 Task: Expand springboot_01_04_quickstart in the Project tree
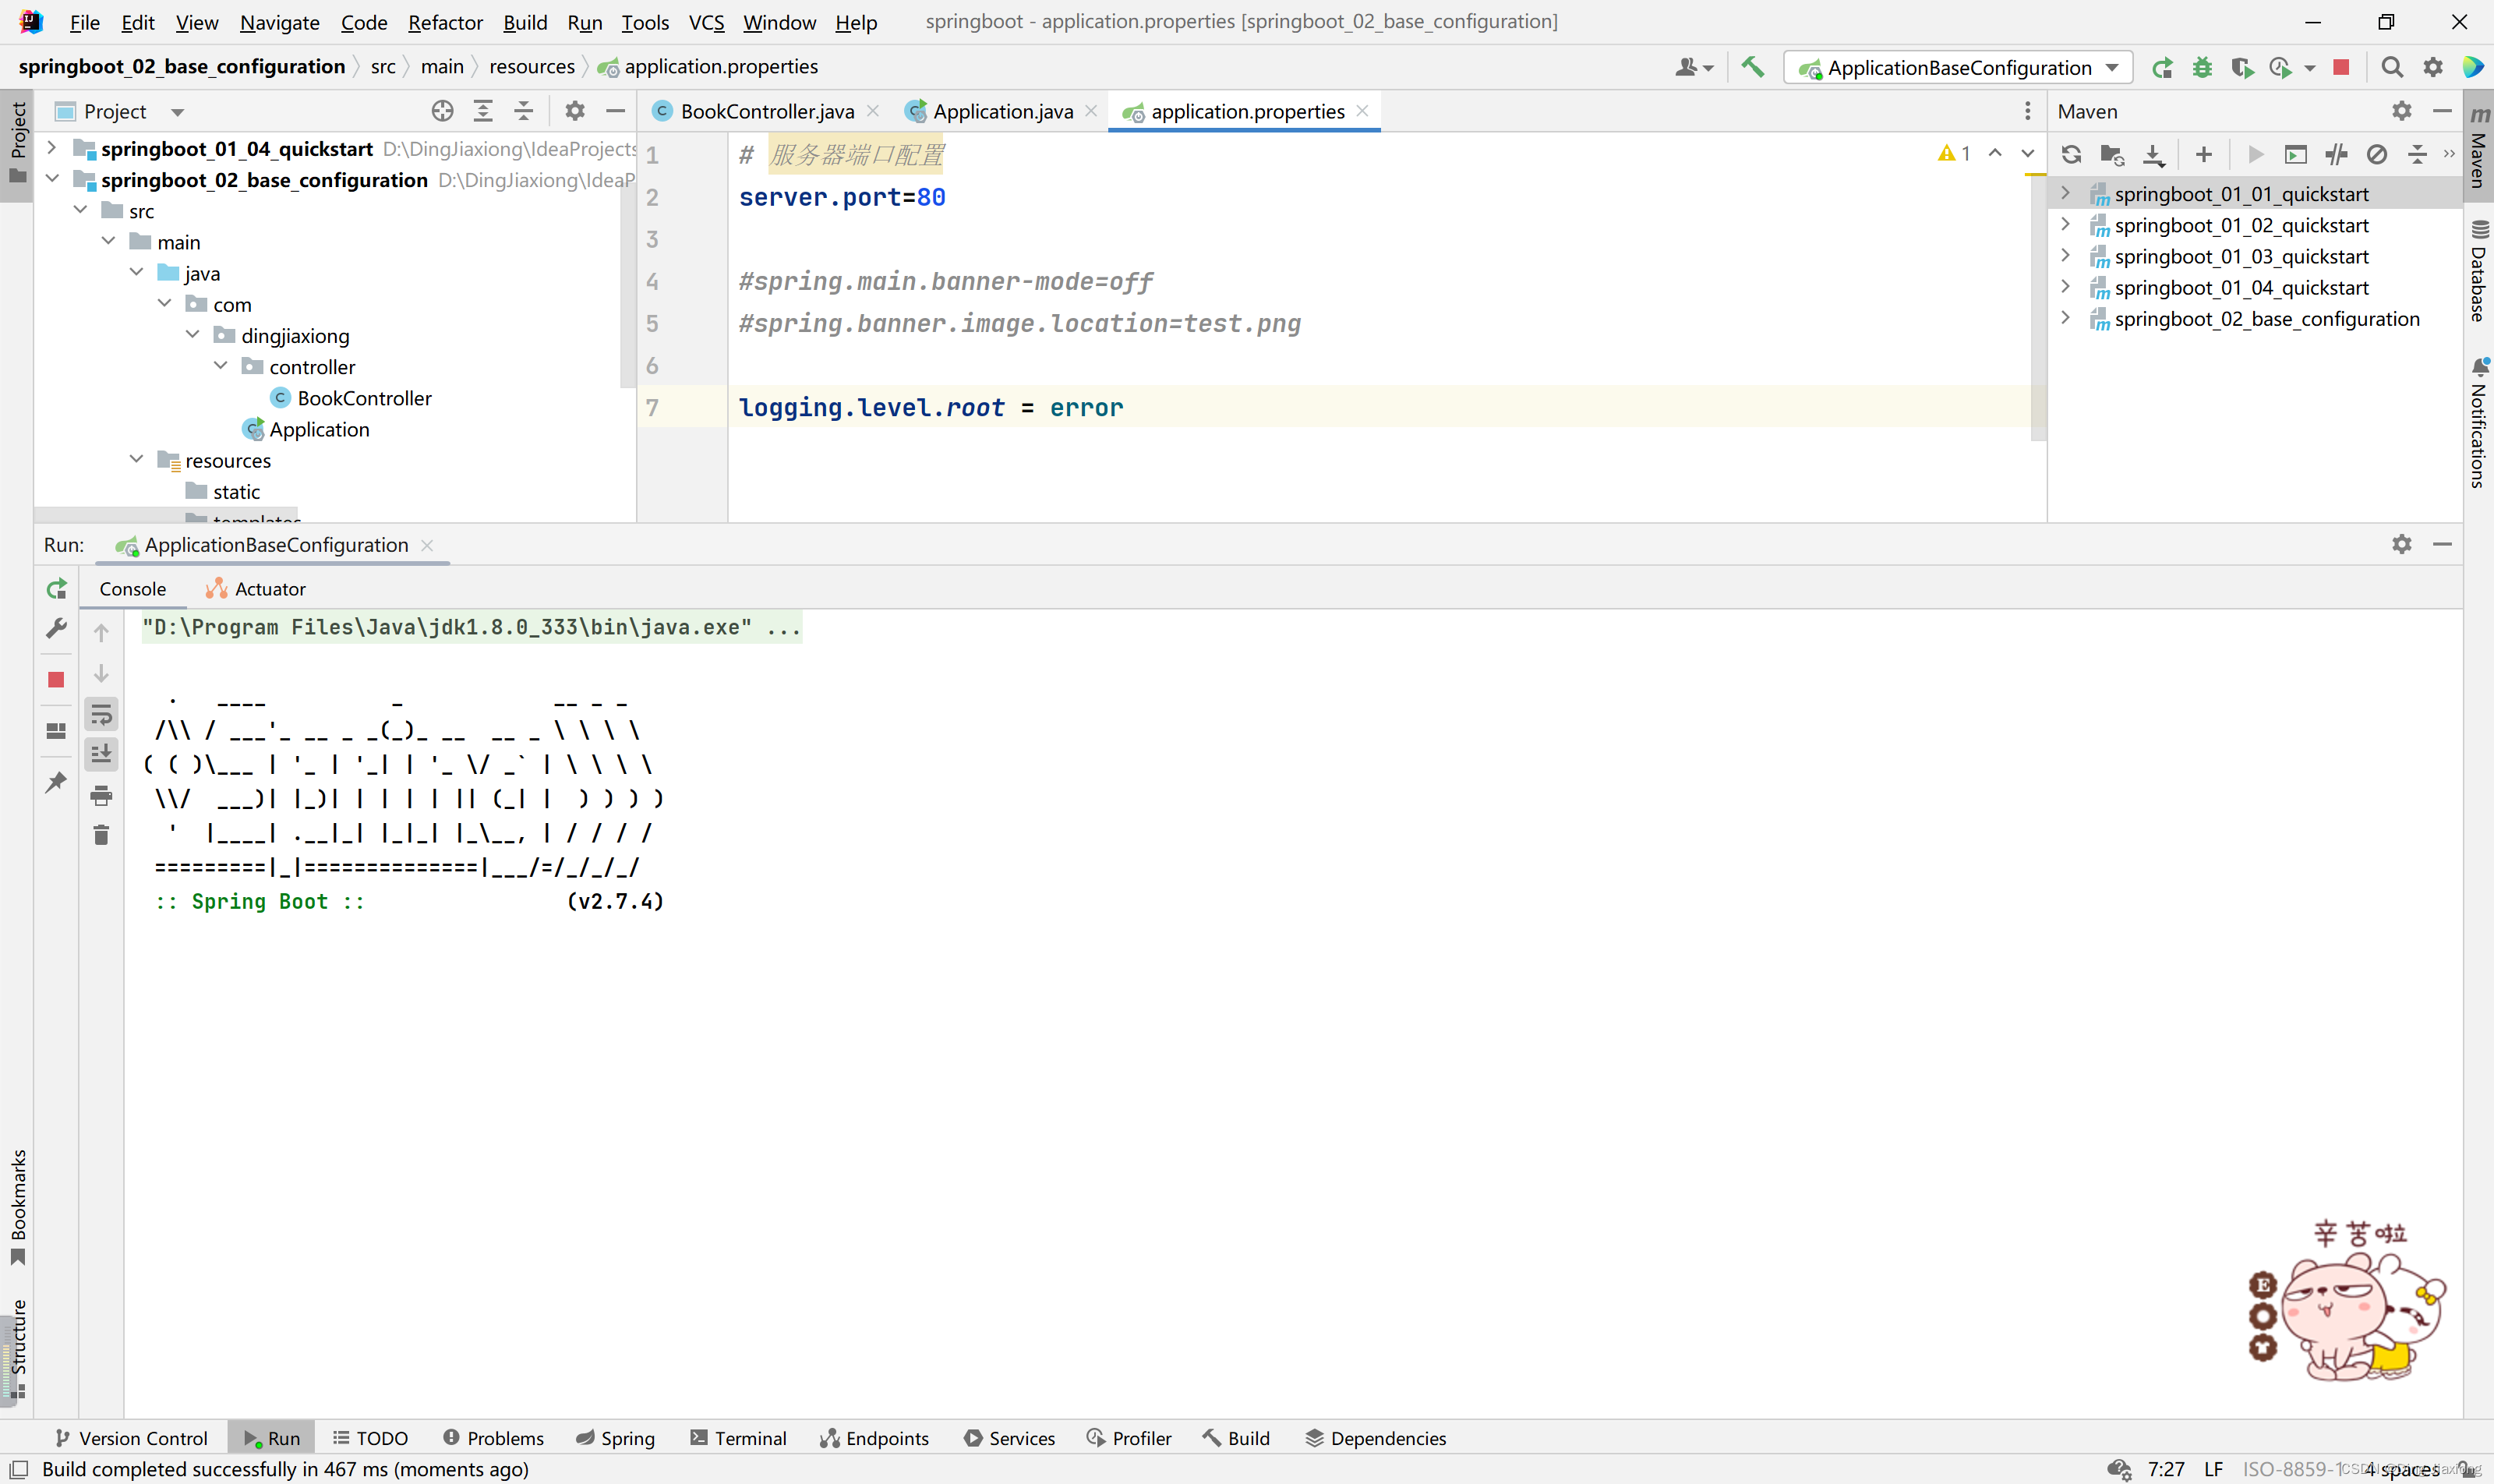52,148
